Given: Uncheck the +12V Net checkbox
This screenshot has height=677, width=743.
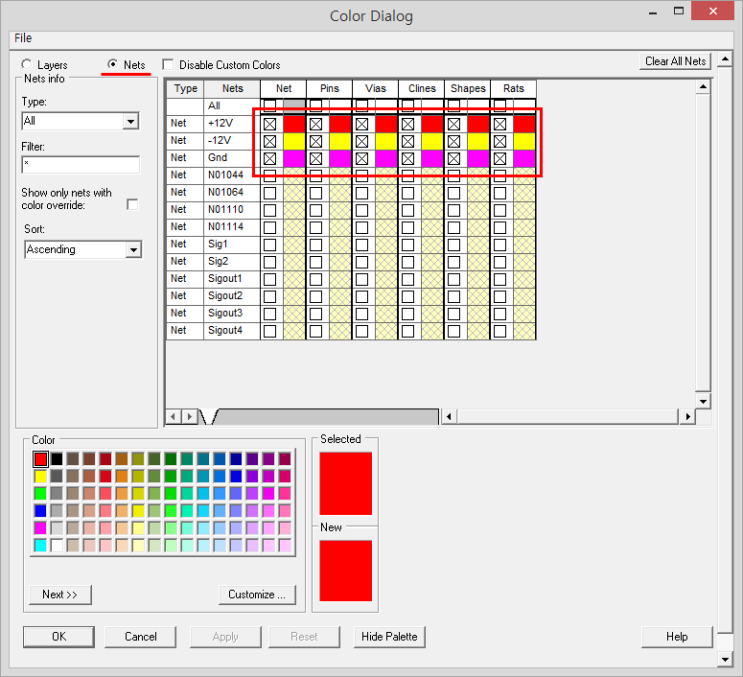Looking at the screenshot, I should [270, 124].
